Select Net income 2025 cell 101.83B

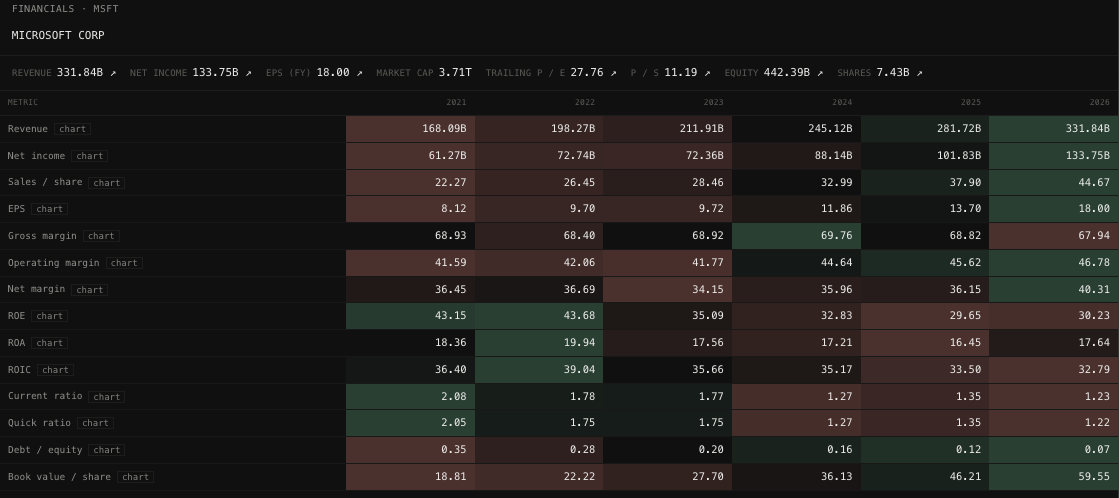click(x=925, y=156)
